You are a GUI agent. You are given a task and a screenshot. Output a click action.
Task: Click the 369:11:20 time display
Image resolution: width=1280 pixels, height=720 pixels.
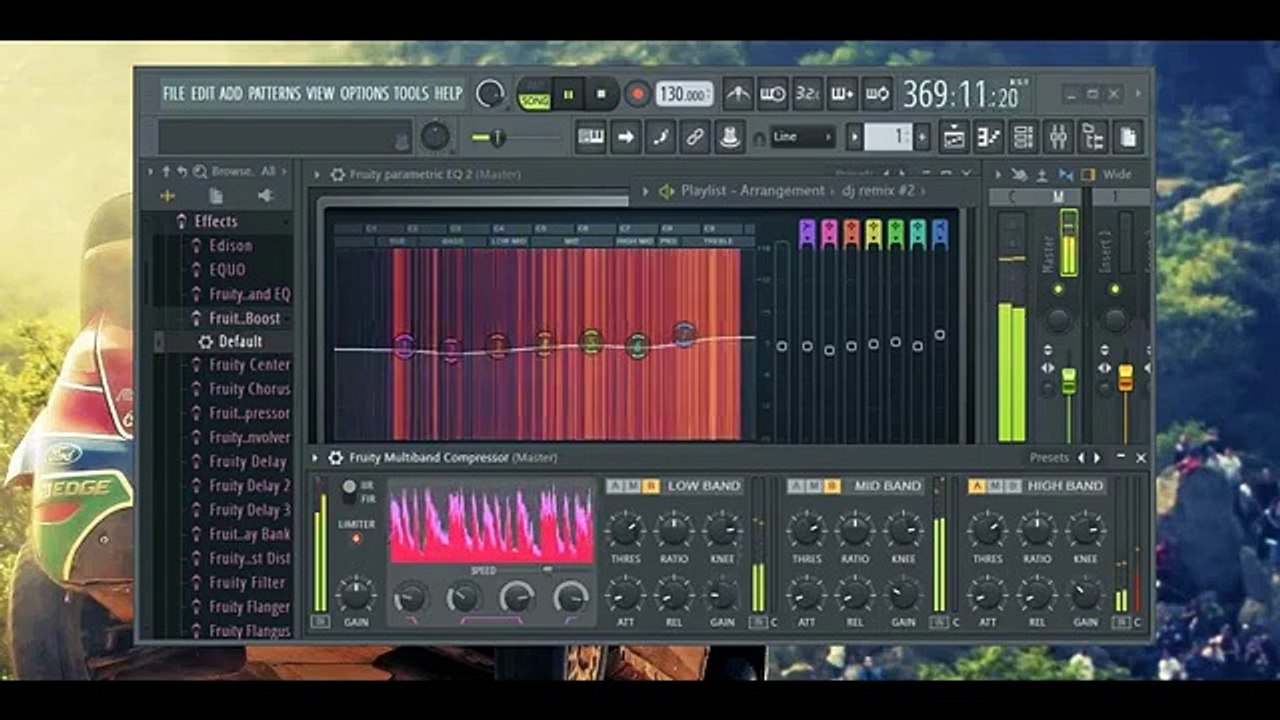click(x=960, y=94)
